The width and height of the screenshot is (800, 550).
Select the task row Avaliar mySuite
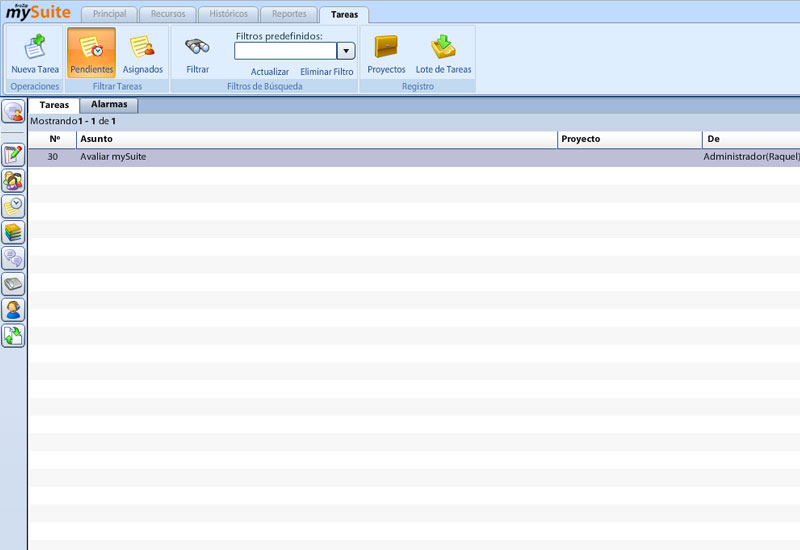coord(300,157)
